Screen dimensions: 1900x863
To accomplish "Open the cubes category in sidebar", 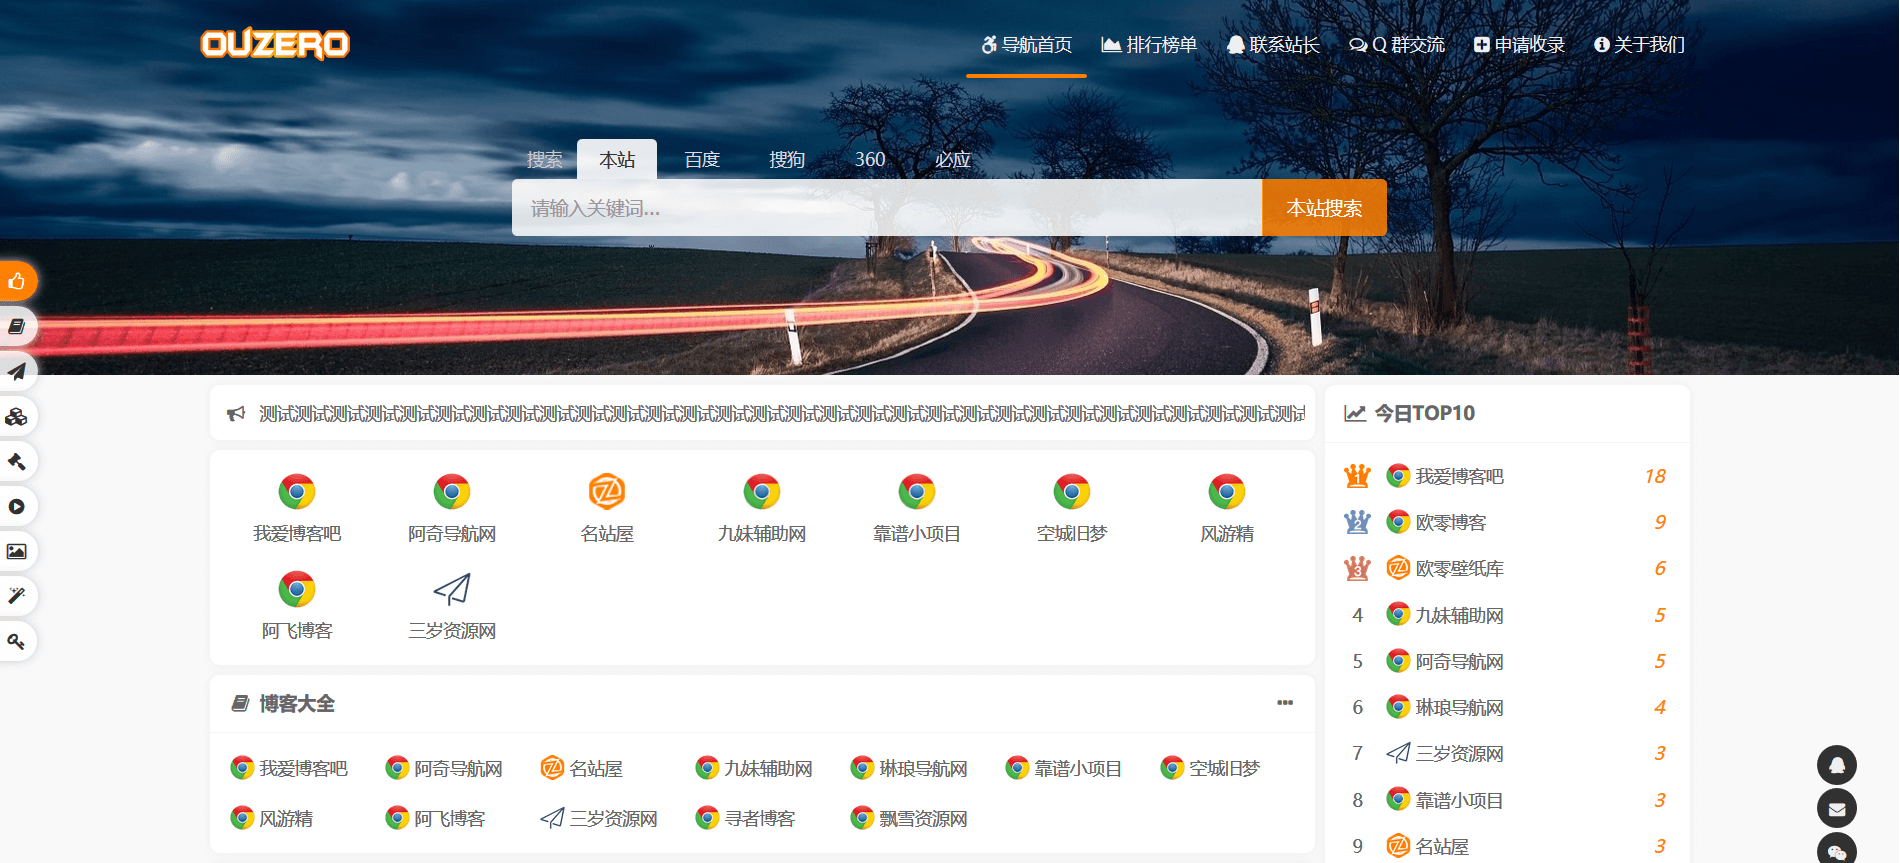I will pos(17,417).
